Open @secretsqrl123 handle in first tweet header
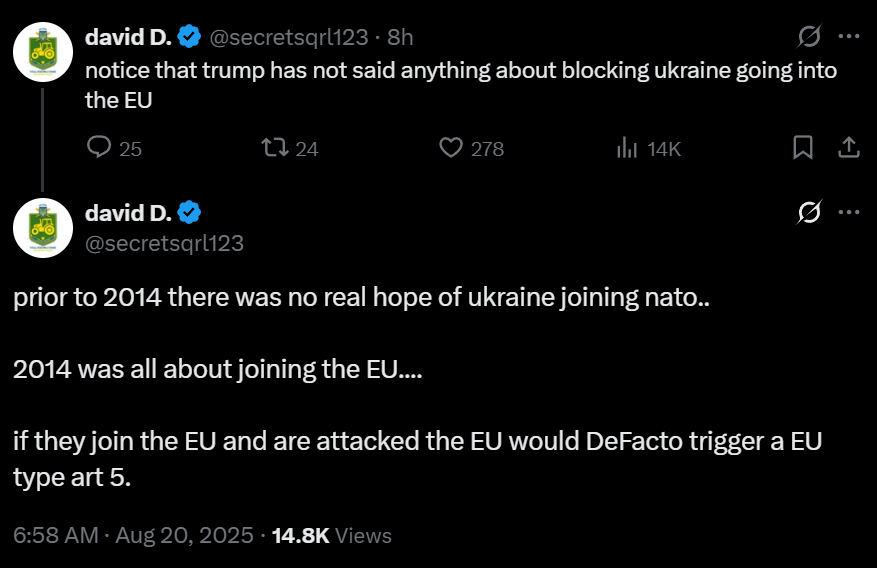877x568 pixels. point(289,37)
